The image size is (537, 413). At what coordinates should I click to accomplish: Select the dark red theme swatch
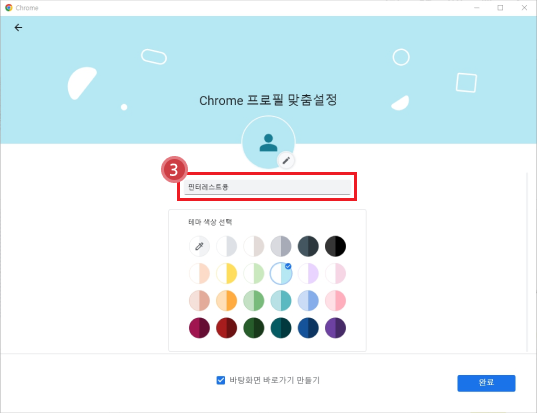pyautogui.click(x=227, y=328)
